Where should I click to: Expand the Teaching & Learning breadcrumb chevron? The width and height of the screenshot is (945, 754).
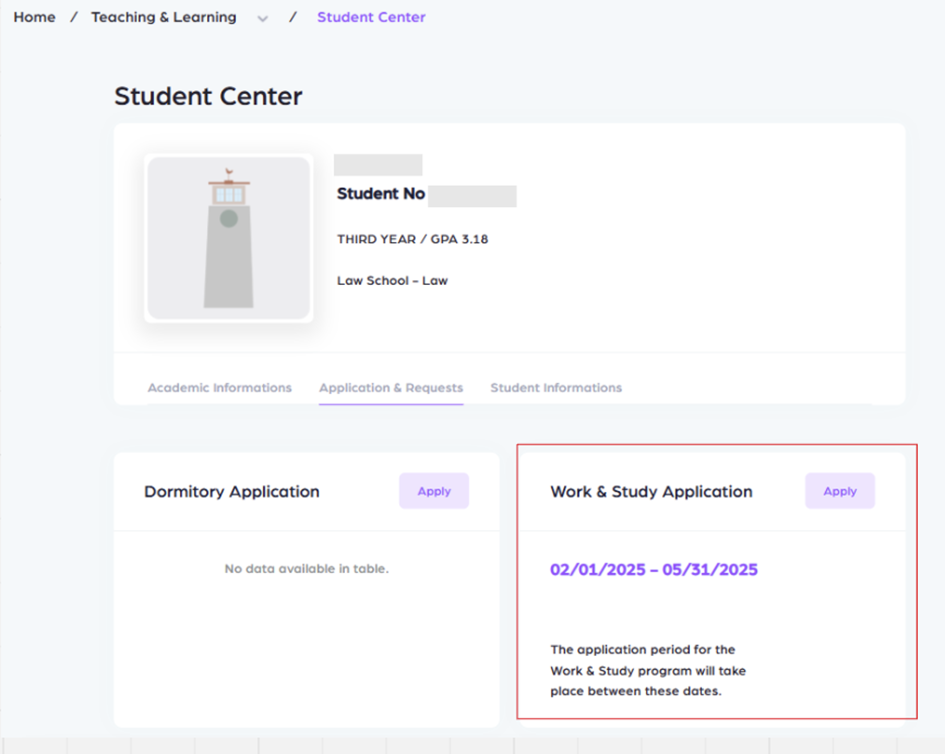point(263,18)
